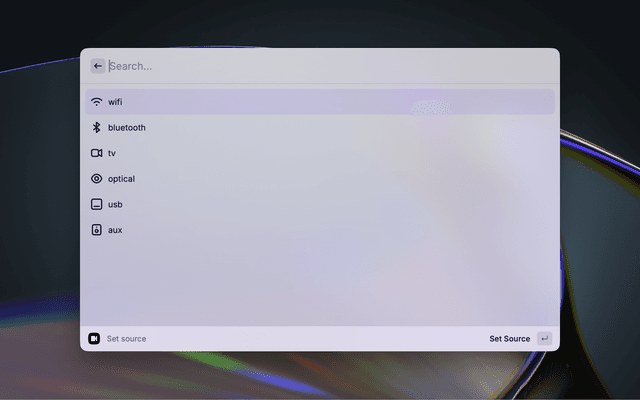Select aux from the list
This screenshot has height=400, width=640.
pos(320,230)
